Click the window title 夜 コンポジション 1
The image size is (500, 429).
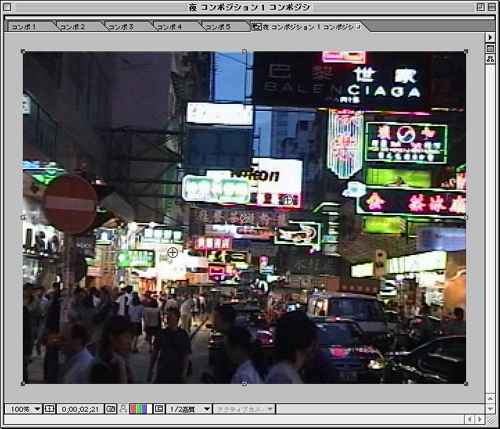(x=250, y=7)
